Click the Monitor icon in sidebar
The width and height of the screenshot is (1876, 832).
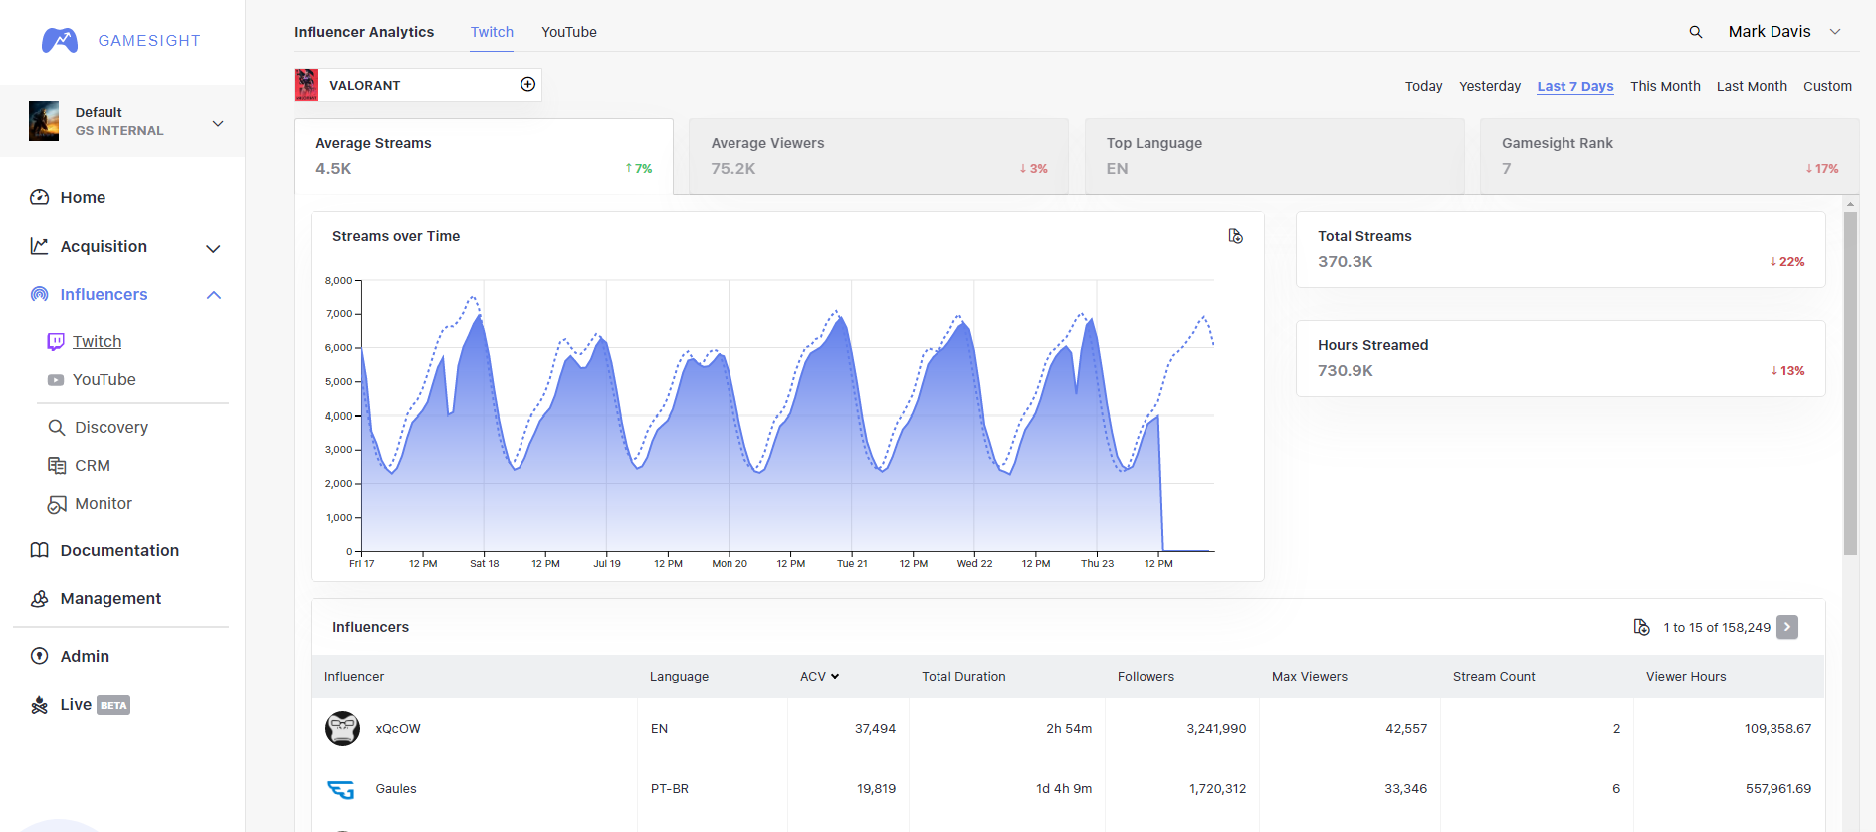(57, 504)
